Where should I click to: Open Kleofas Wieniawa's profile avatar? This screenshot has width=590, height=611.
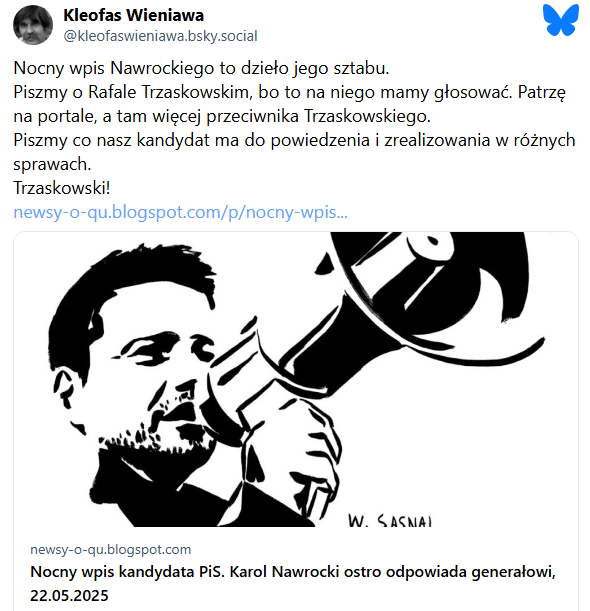33,25
